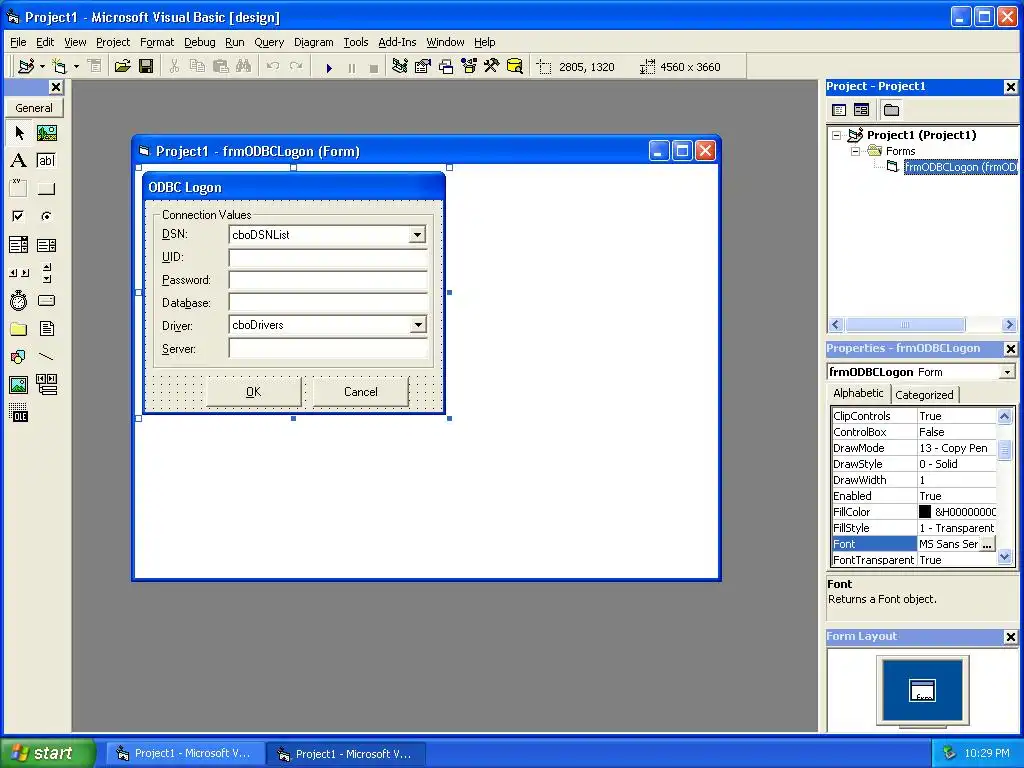Viewport: 1024px width, 768px height.
Task: Click the Cancel button on the form
Action: pos(360,392)
